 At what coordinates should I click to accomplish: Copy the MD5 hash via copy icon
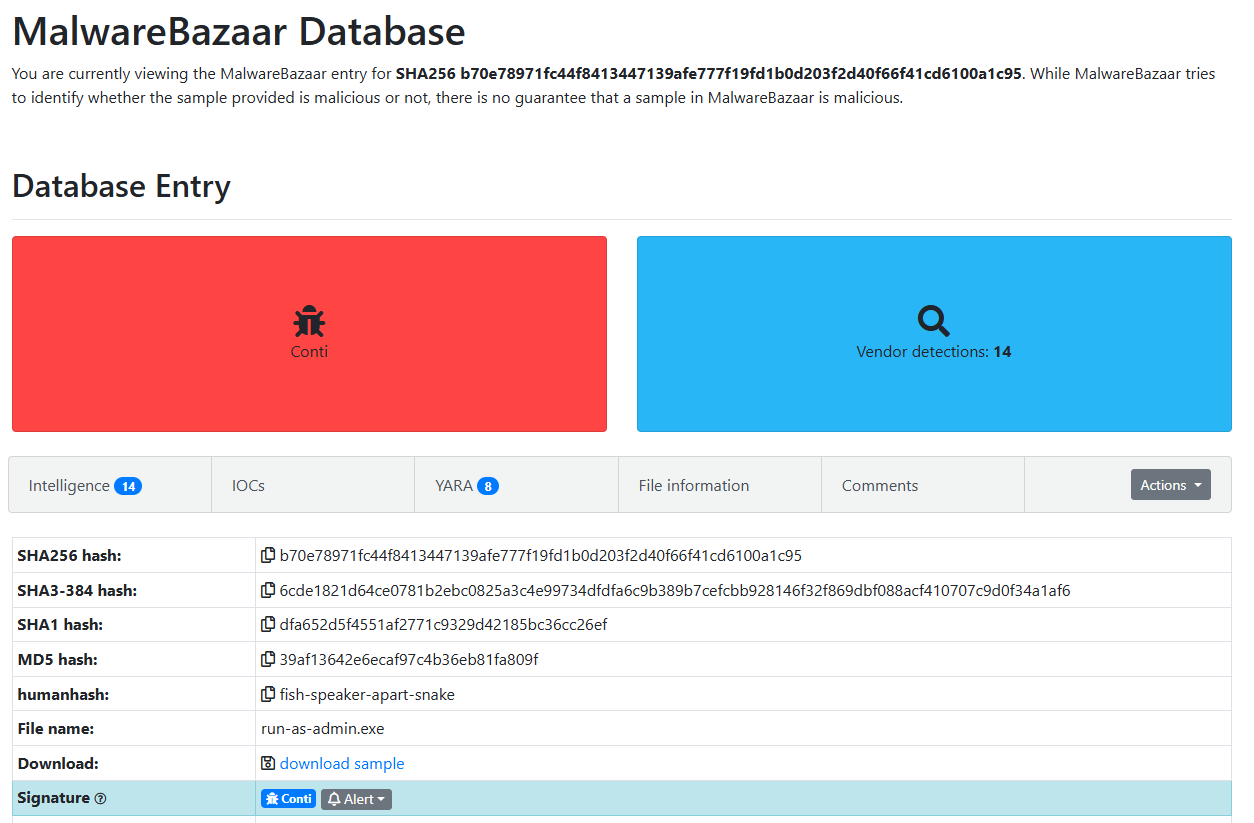(x=268, y=660)
